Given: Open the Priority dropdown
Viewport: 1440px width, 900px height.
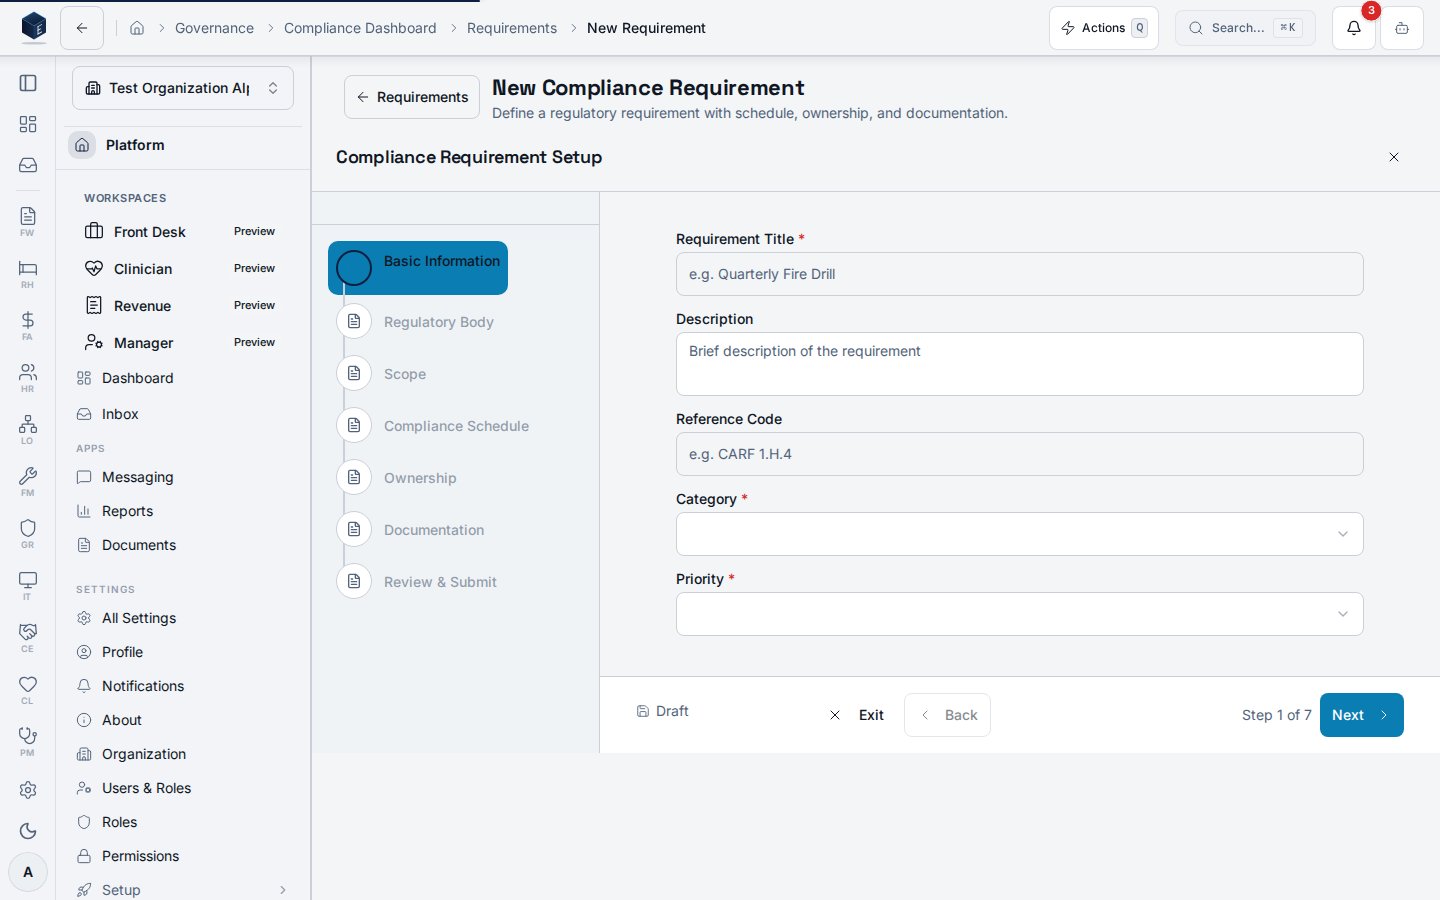Looking at the screenshot, I should (x=1019, y=614).
